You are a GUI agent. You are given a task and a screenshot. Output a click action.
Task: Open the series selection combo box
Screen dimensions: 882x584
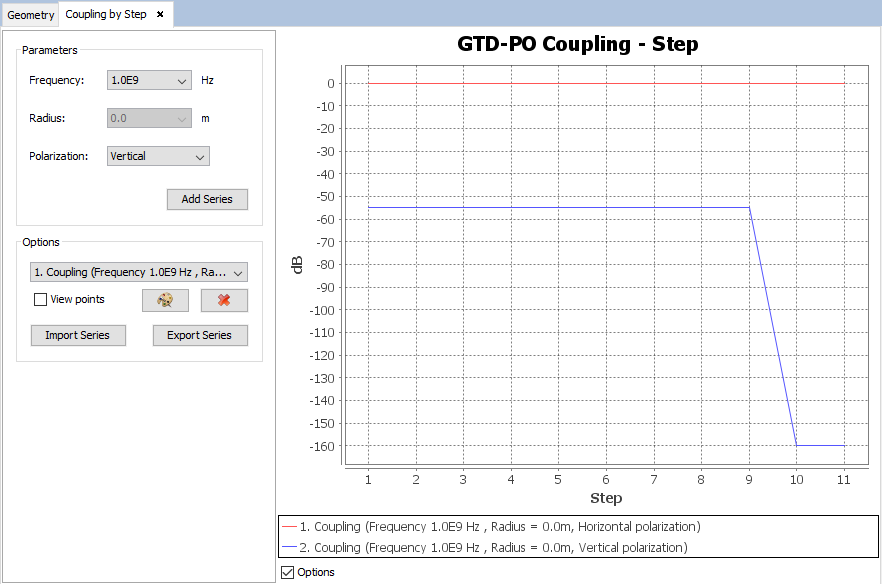pyautogui.click(x=139, y=272)
